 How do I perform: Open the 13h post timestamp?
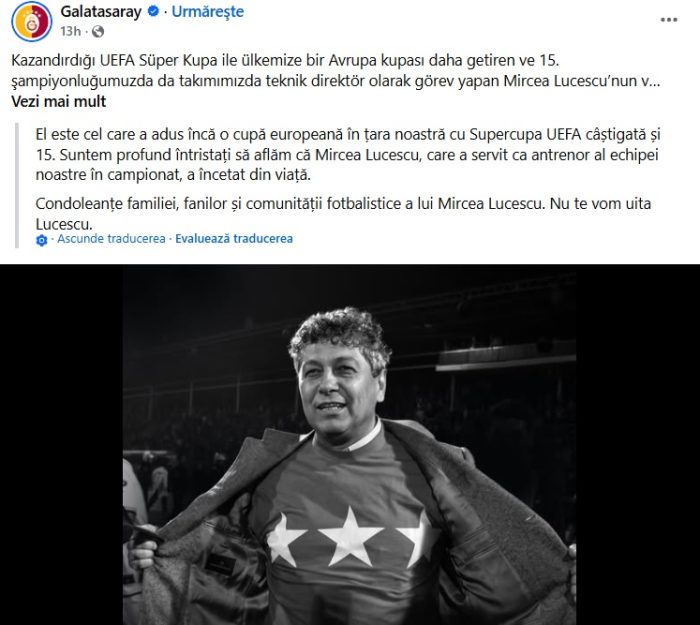click(71, 31)
